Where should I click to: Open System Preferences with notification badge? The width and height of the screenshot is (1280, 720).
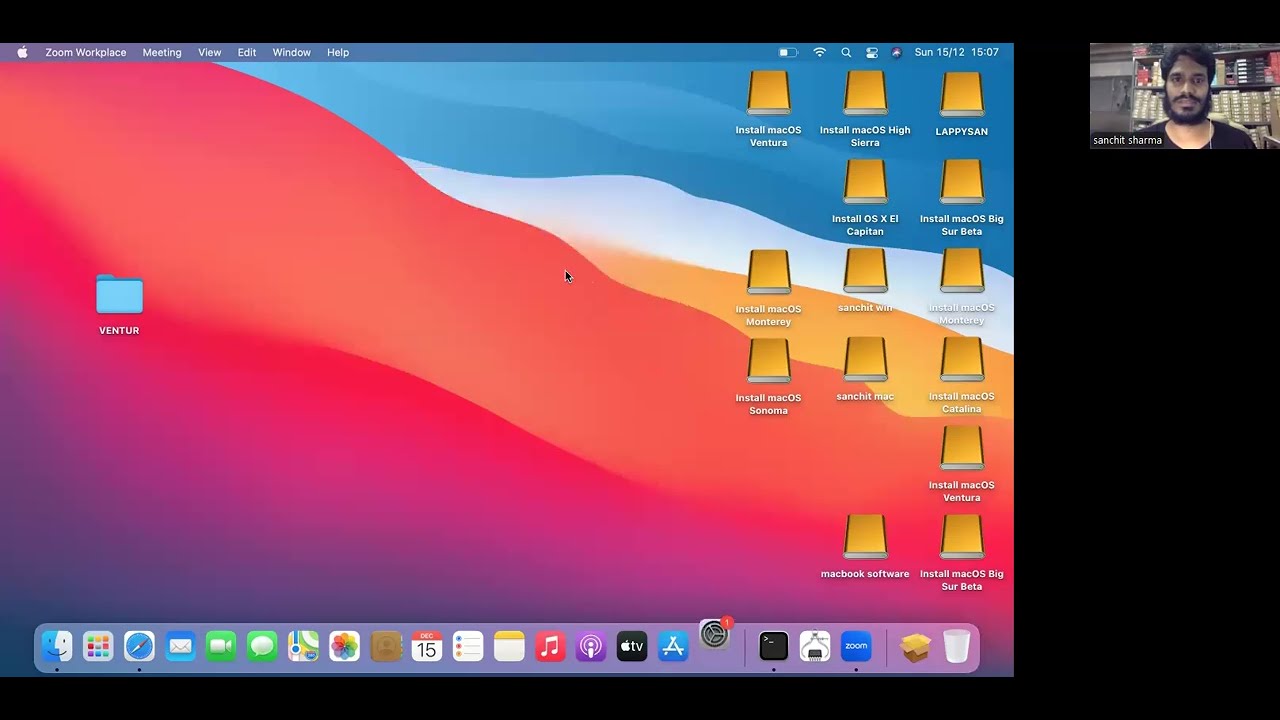pos(715,634)
